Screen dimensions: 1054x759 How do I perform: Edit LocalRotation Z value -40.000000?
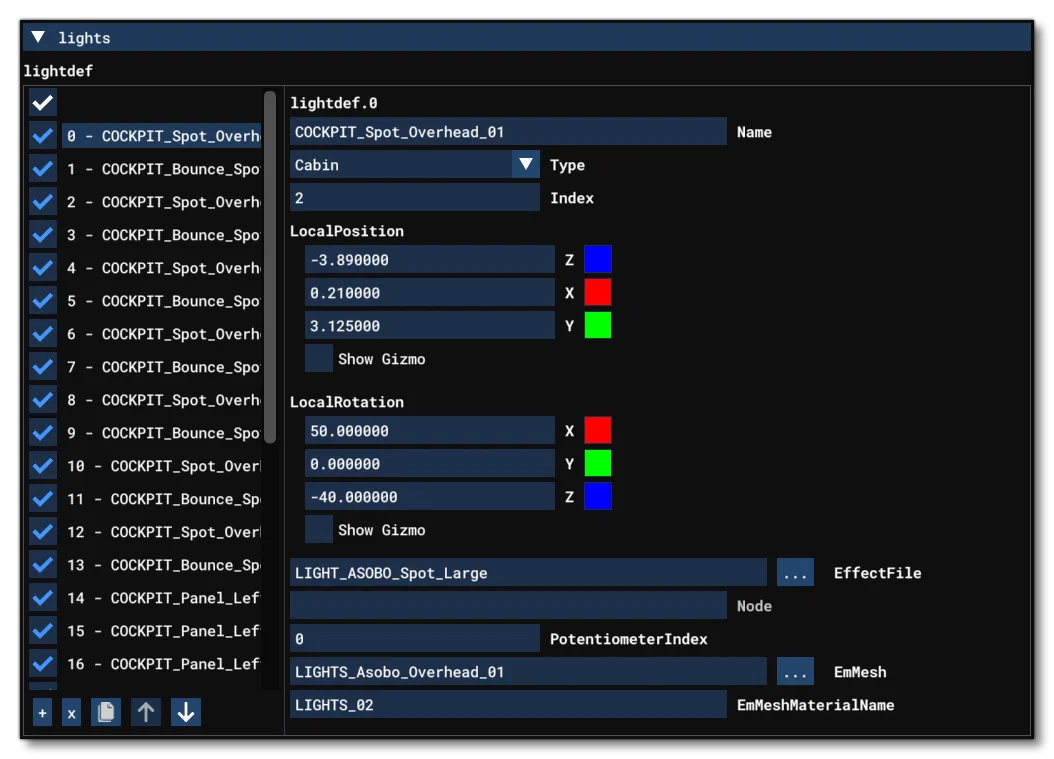[430, 496]
